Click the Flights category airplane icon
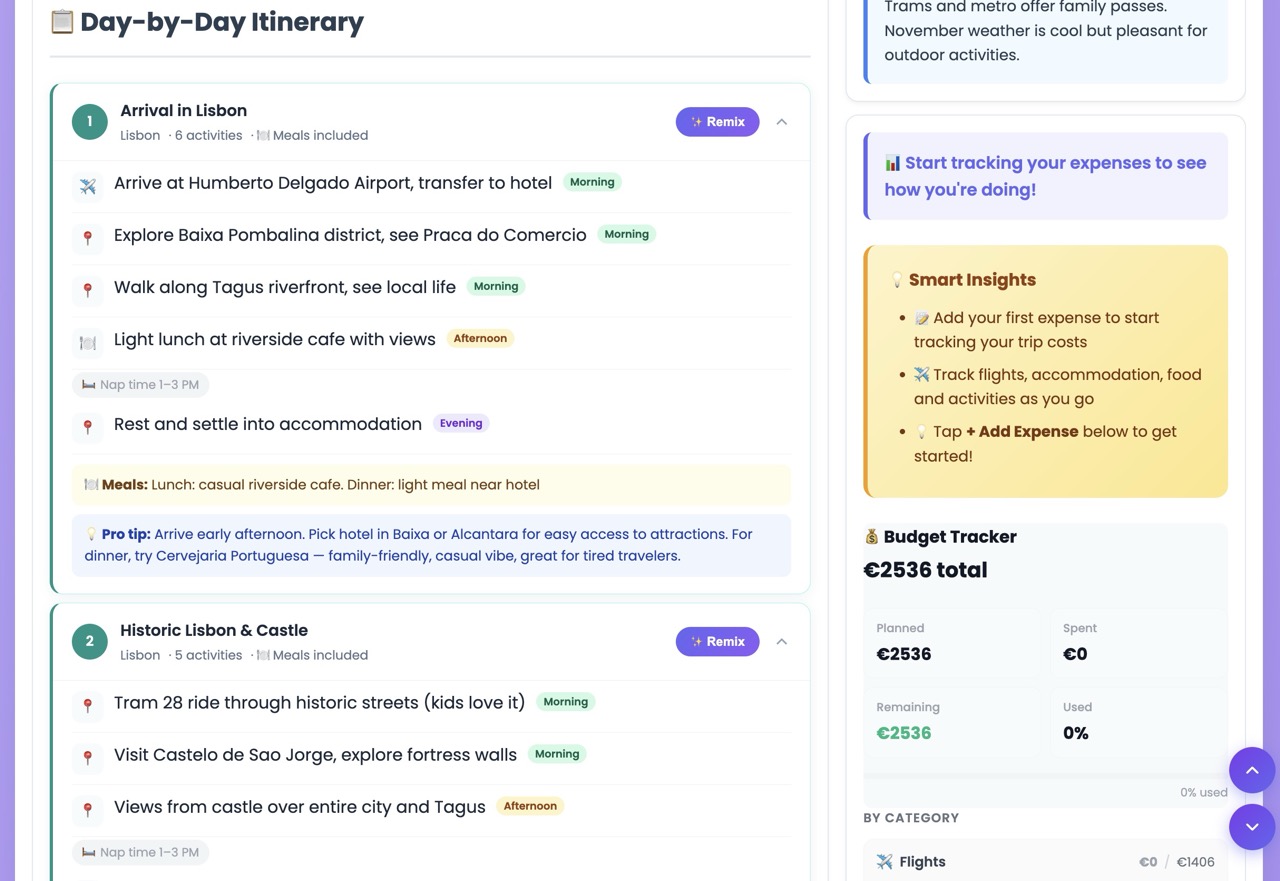This screenshot has width=1280, height=881. (885, 862)
